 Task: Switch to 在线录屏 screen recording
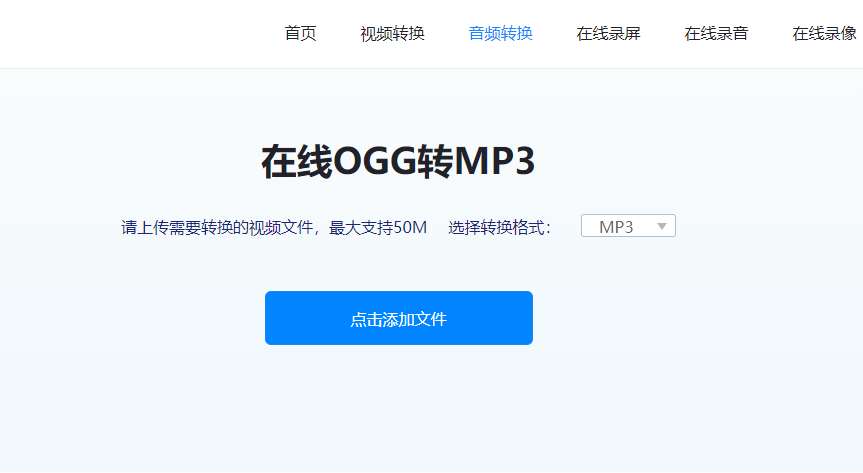click(x=608, y=33)
